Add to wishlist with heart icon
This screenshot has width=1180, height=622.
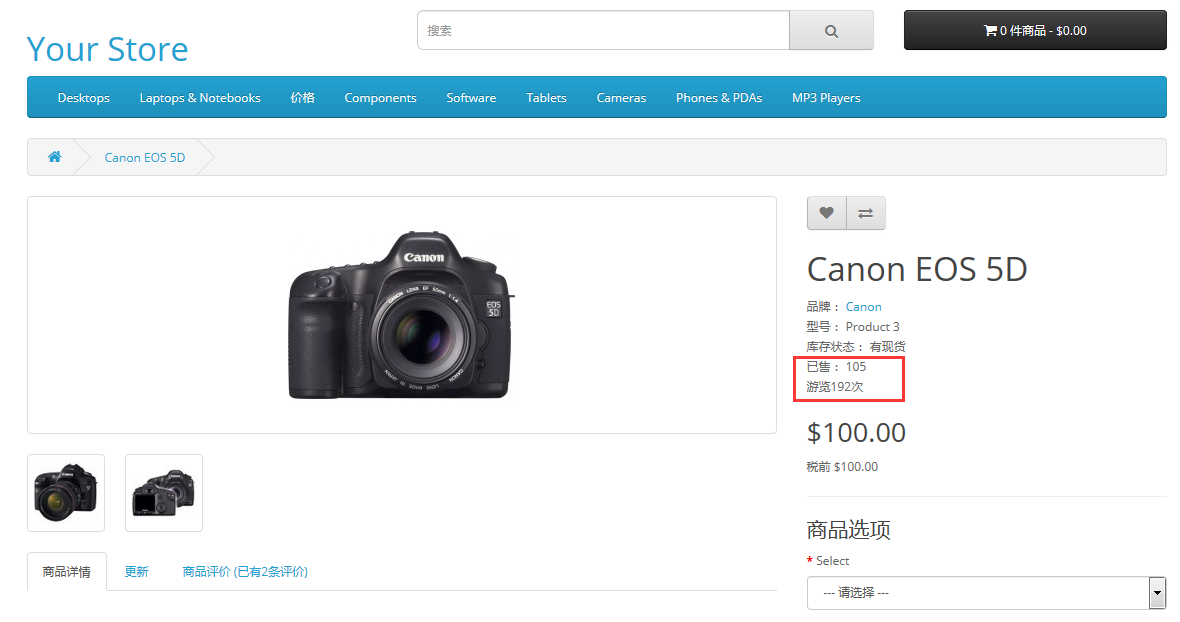point(826,213)
